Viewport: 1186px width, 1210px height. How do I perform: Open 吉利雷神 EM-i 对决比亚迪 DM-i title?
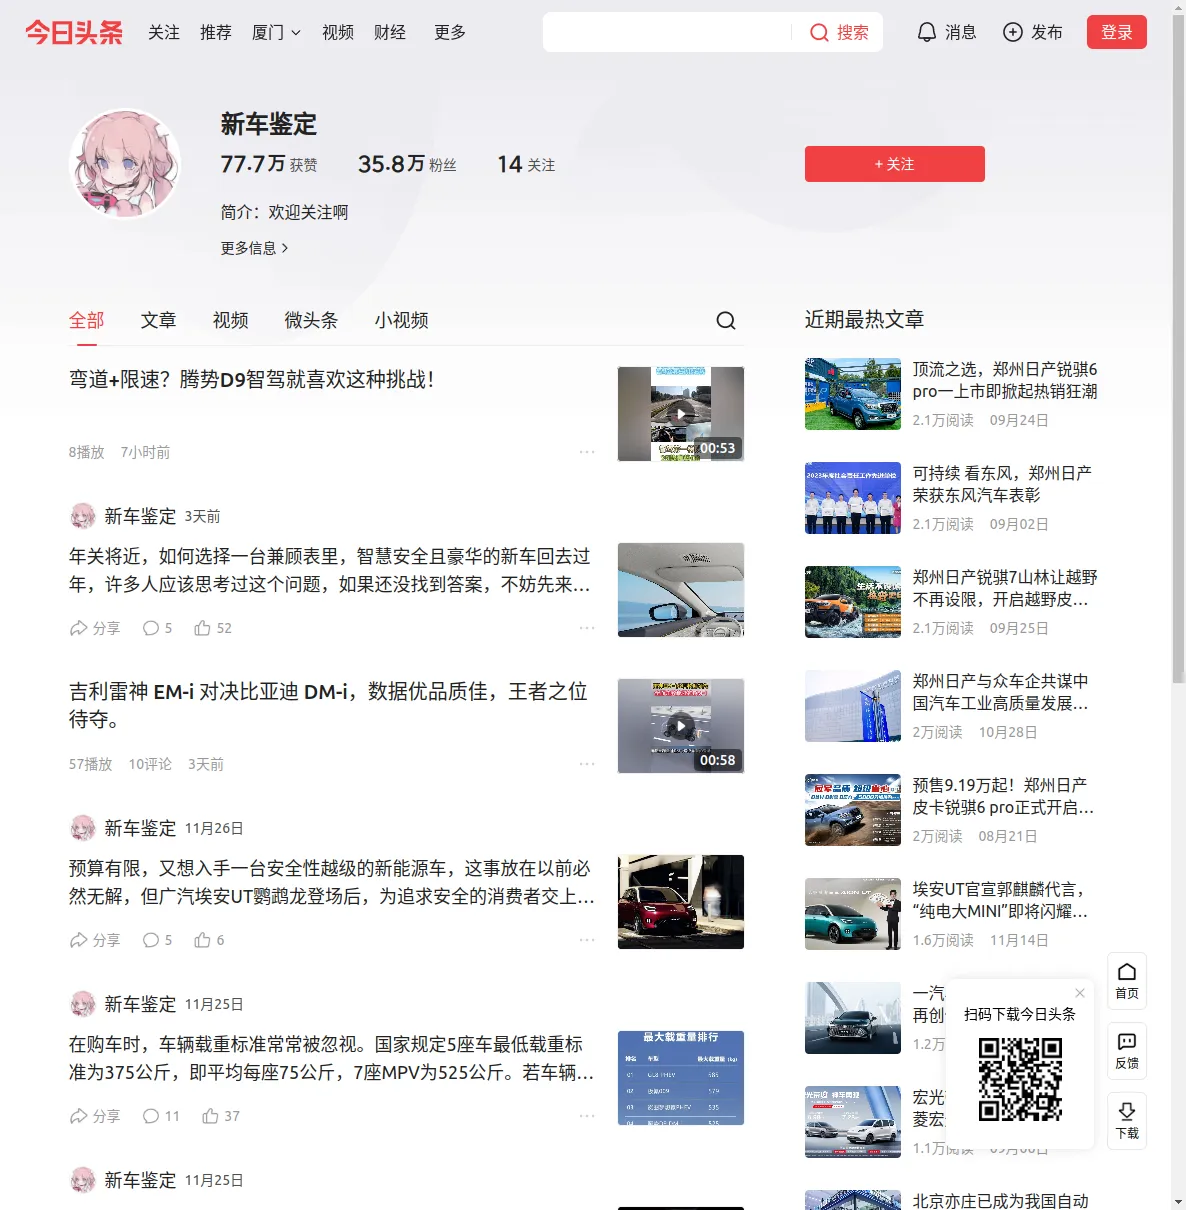(x=328, y=705)
